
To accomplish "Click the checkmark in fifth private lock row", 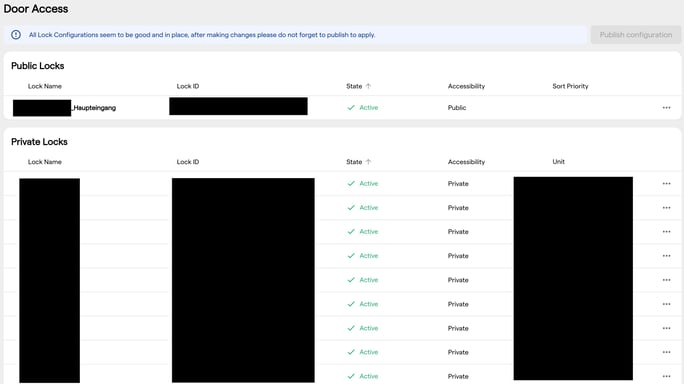I will (x=351, y=280).
